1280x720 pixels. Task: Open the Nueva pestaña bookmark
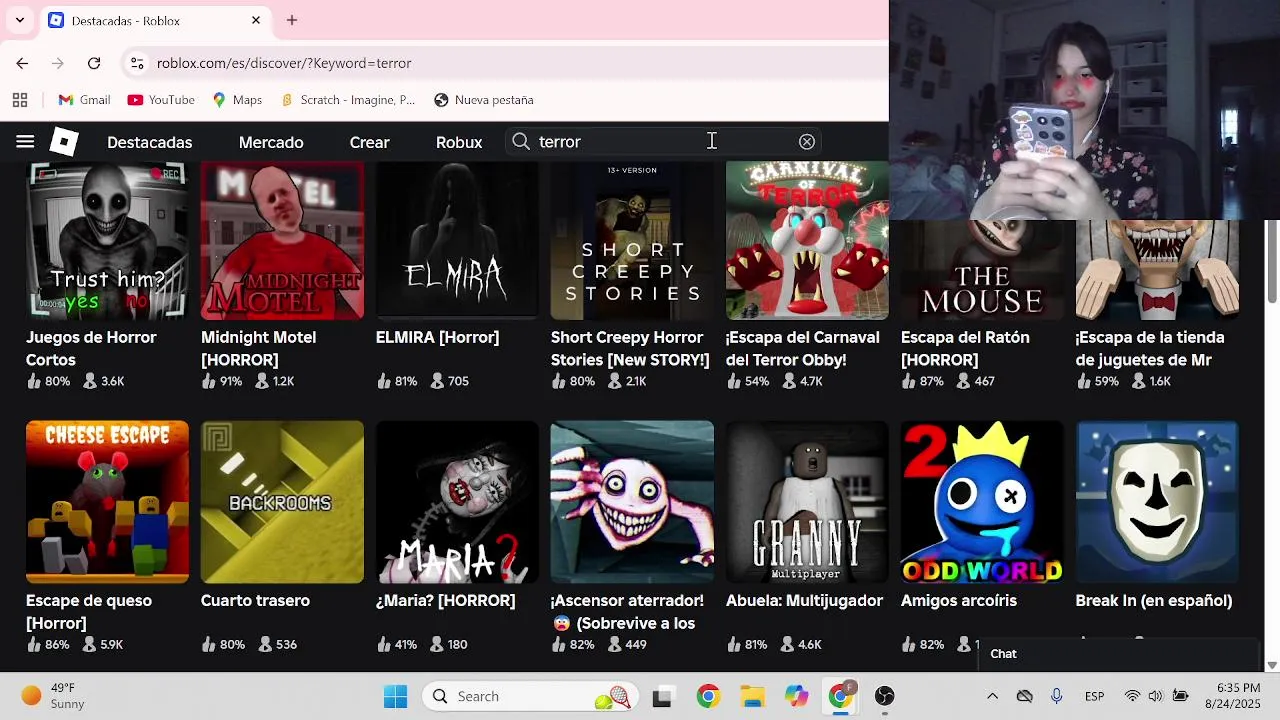click(x=484, y=100)
